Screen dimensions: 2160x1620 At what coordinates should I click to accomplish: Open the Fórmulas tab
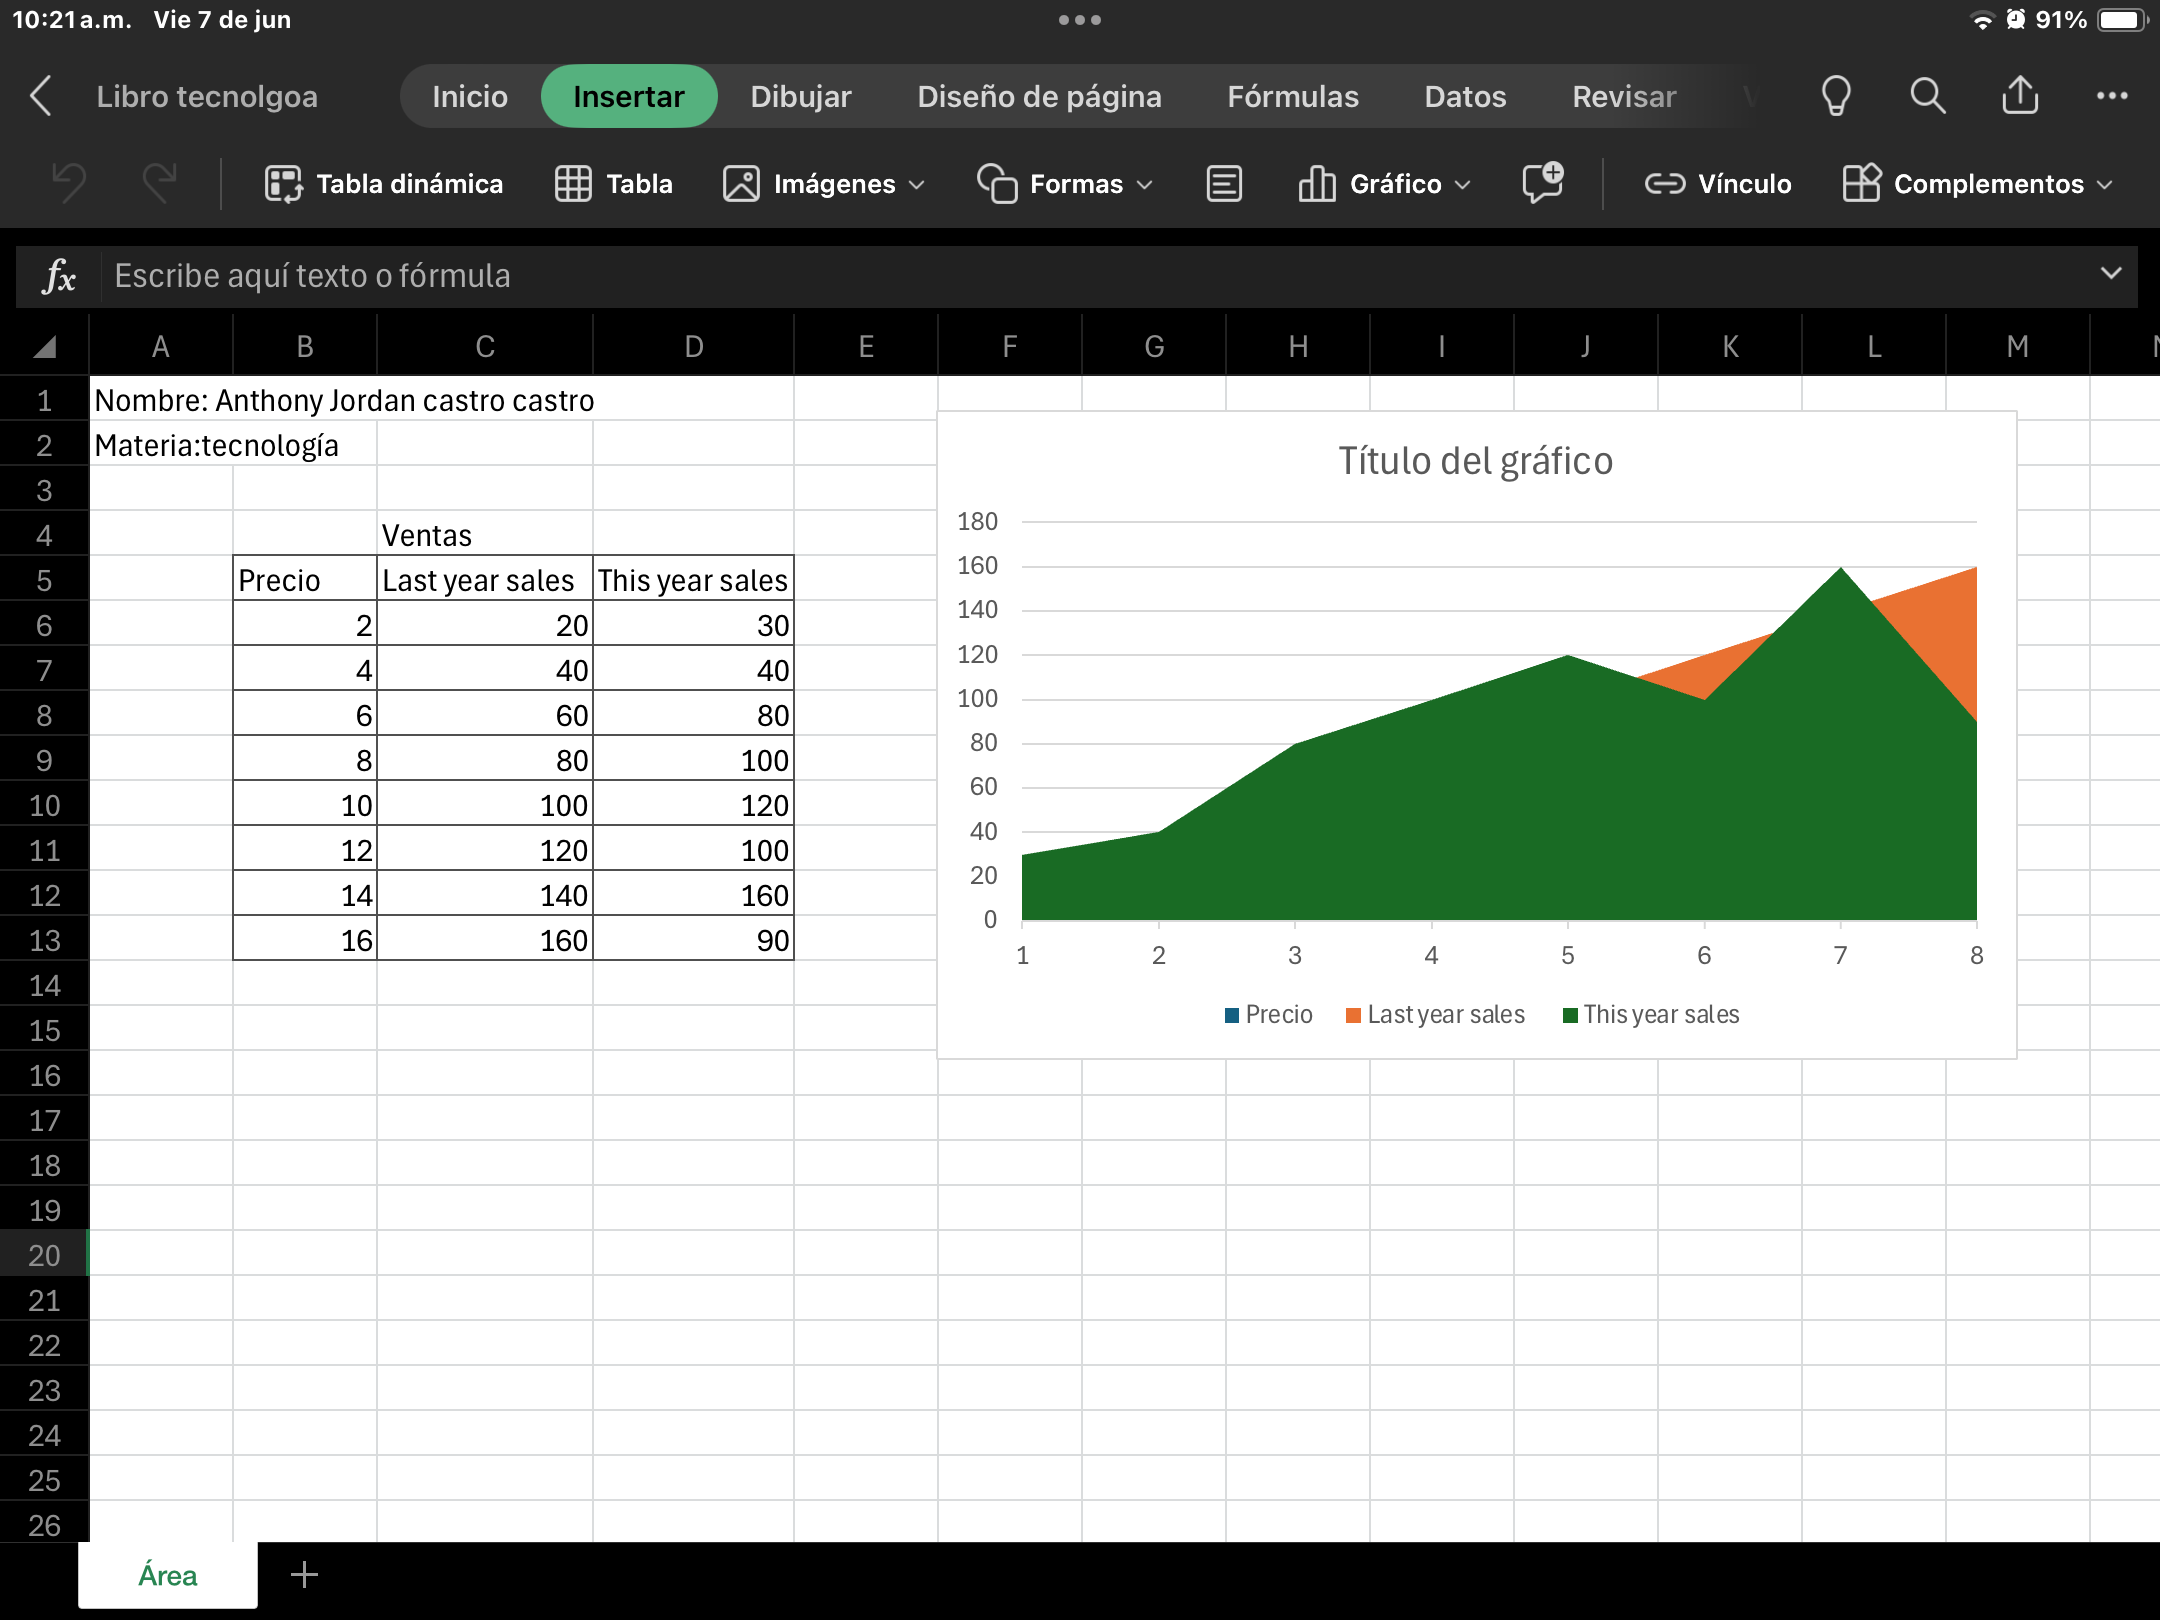[x=1293, y=96]
